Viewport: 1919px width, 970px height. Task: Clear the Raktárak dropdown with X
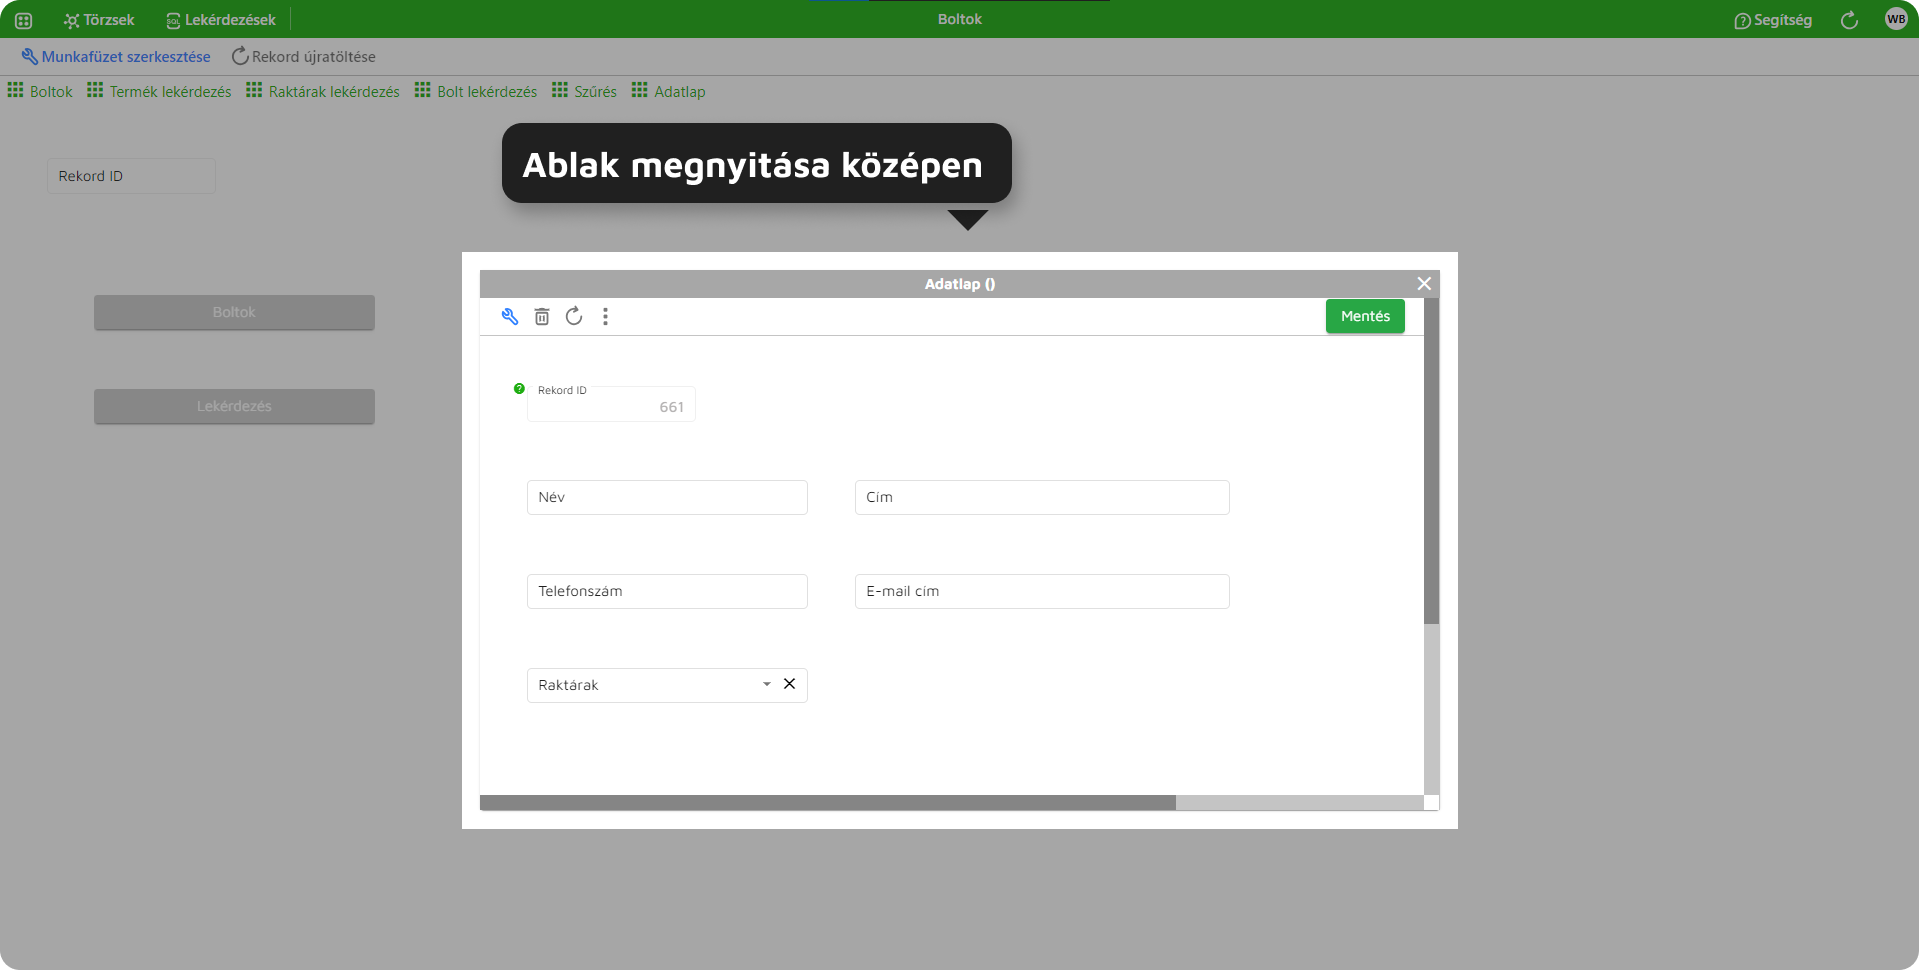(790, 684)
